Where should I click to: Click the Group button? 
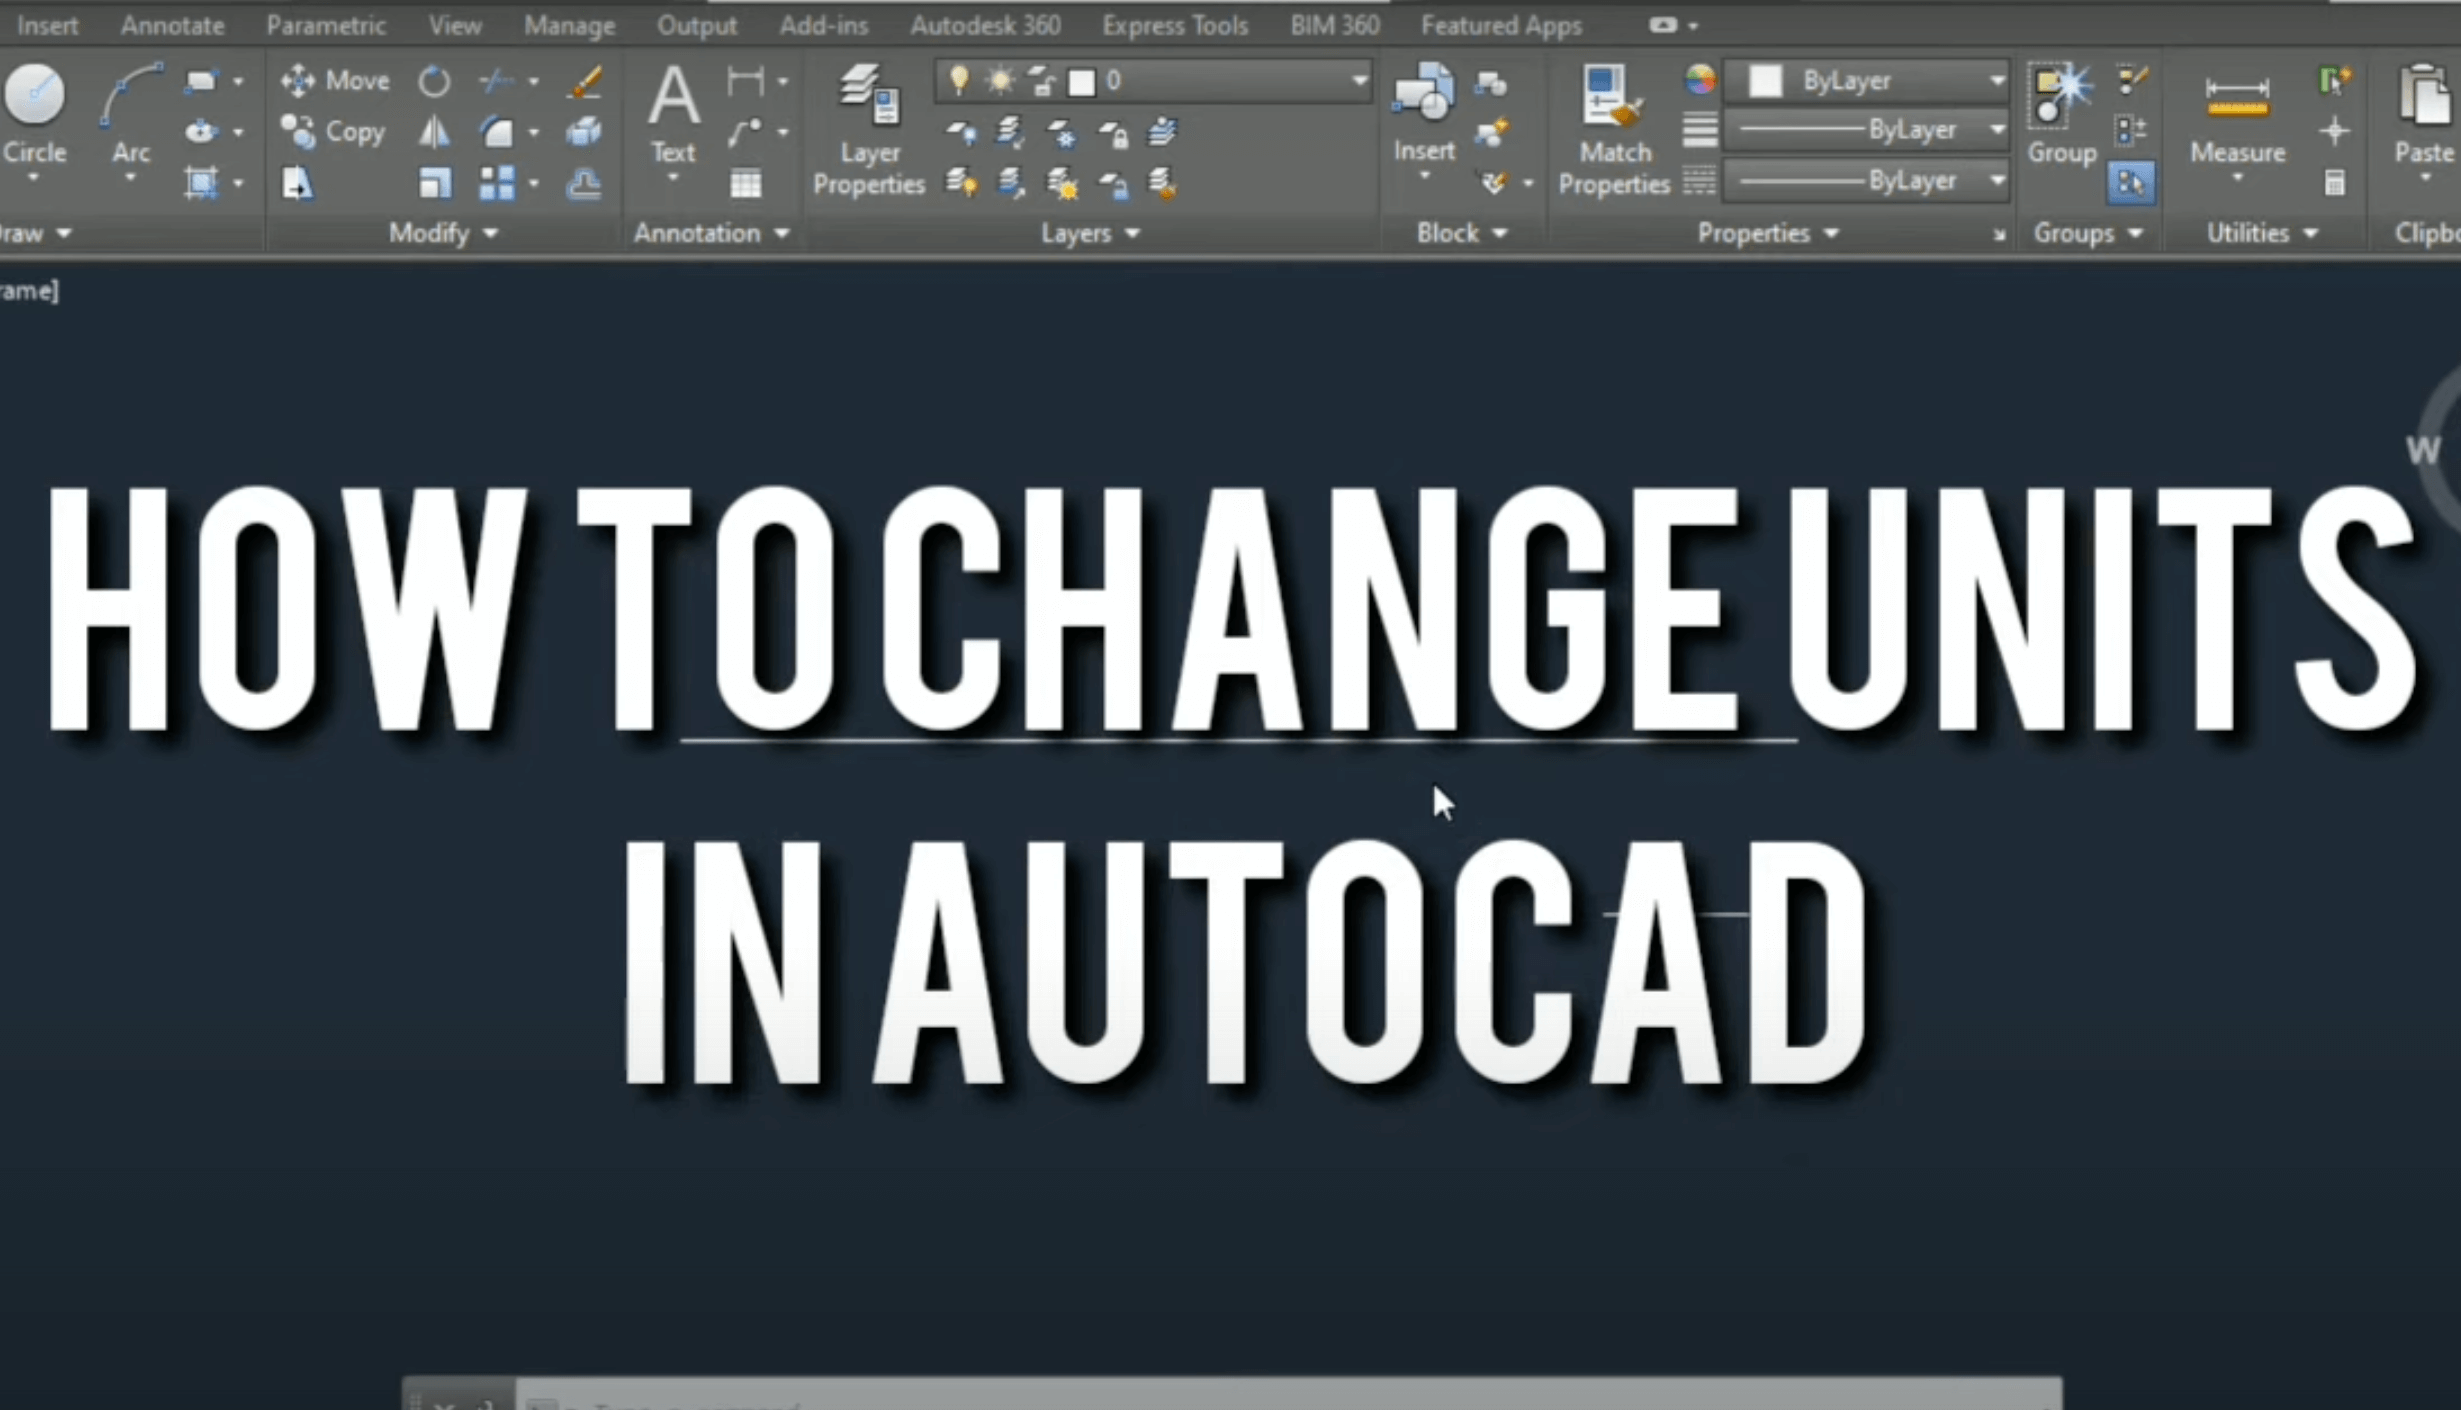[x=2060, y=97]
